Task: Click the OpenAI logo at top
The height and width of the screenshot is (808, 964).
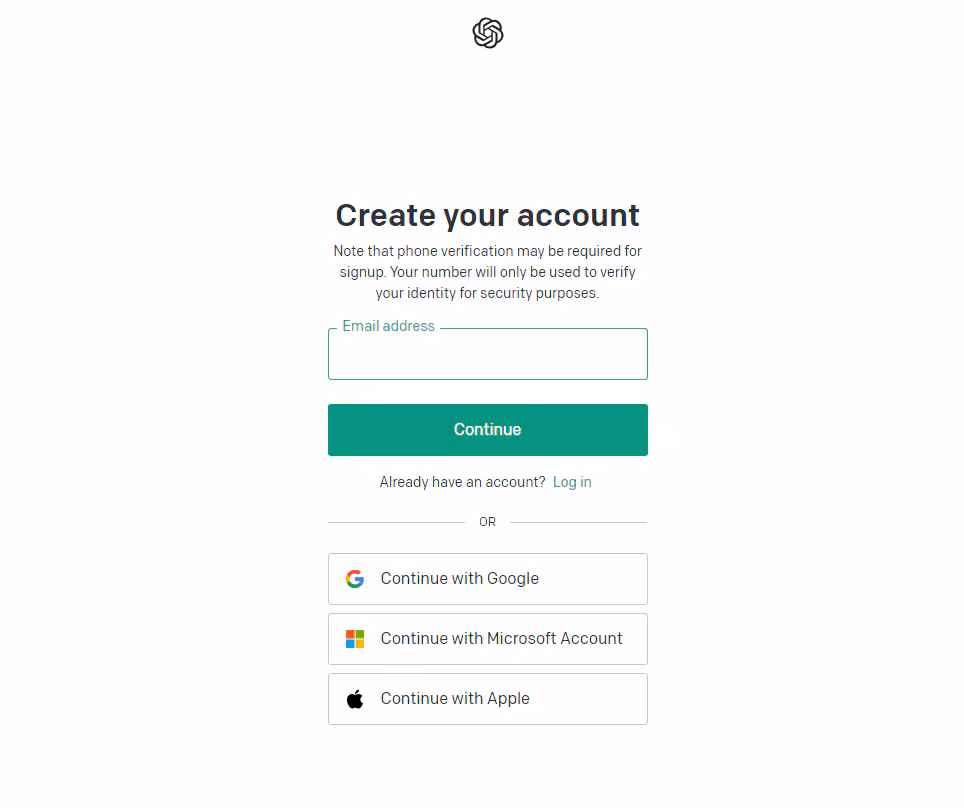Action: click(488, 34)
